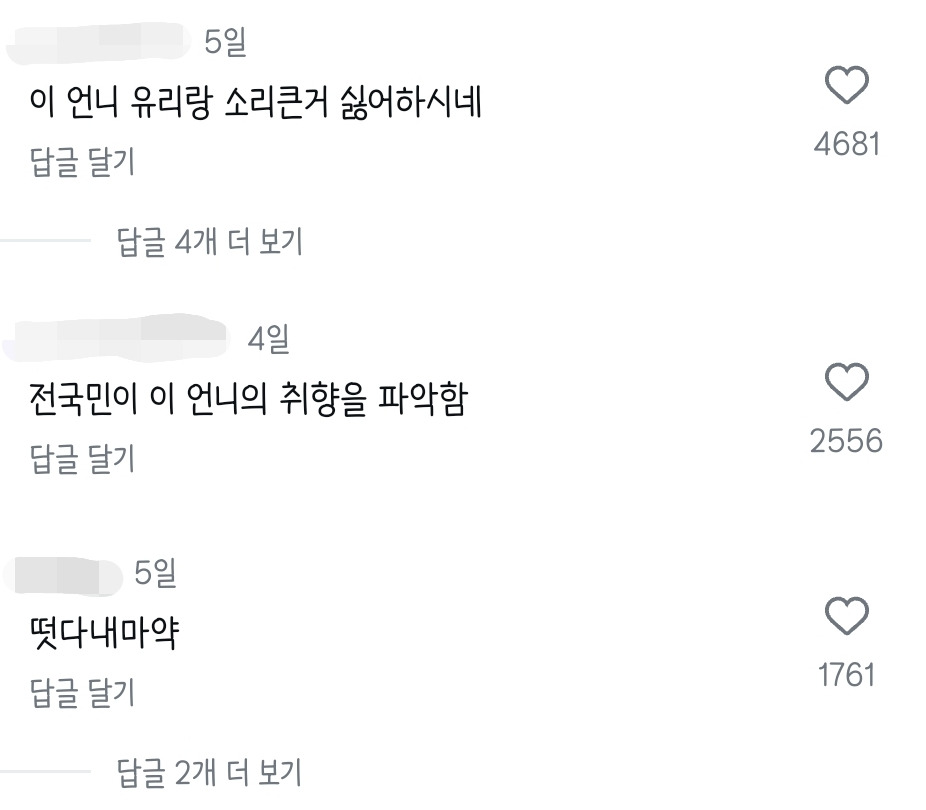The height and width of the screenshot is (810, 926).
Task: Like the comment with 4681 likes
Action: (x=848, y=87)
